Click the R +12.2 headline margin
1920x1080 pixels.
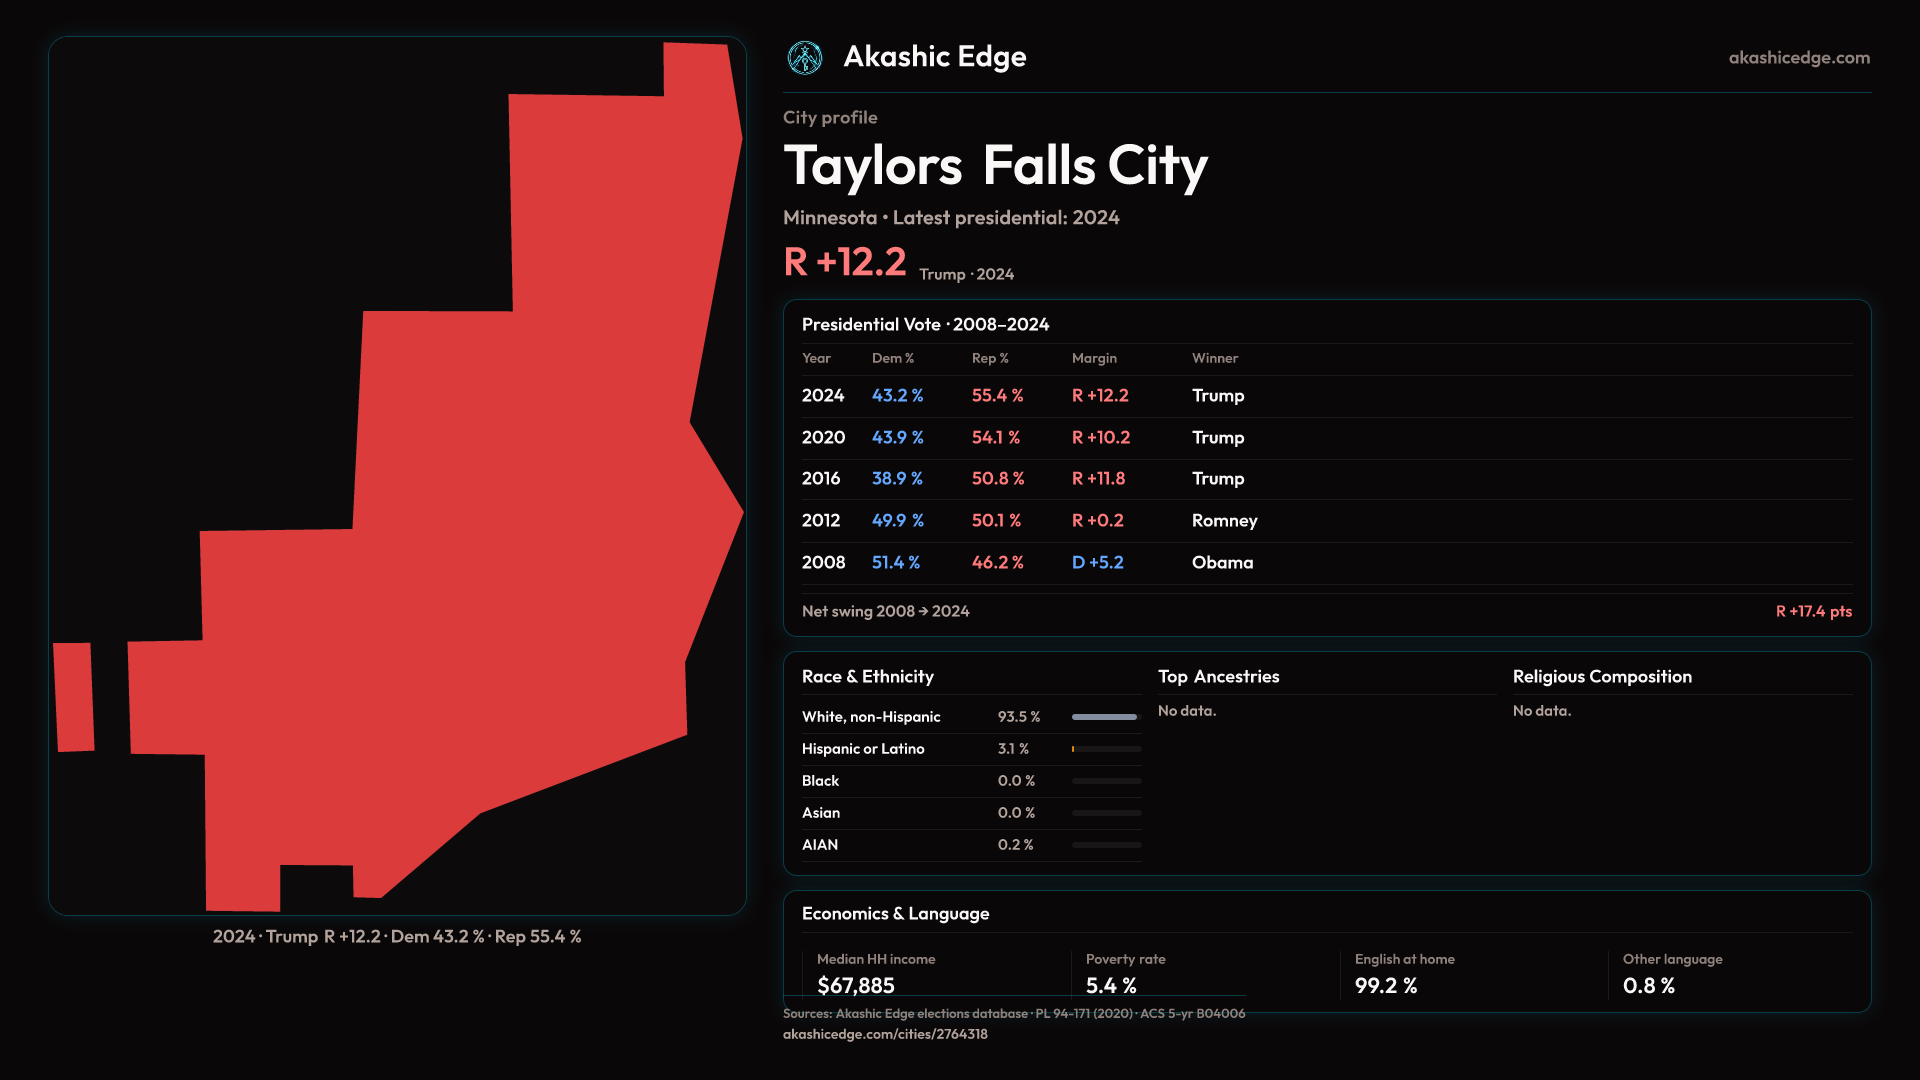tap(845, 262)
